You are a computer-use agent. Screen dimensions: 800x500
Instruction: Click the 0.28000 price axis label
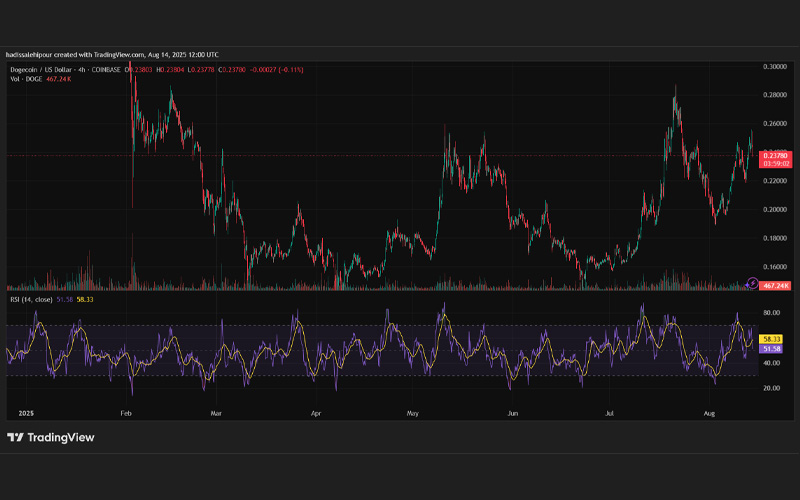[x=774, y=95]
